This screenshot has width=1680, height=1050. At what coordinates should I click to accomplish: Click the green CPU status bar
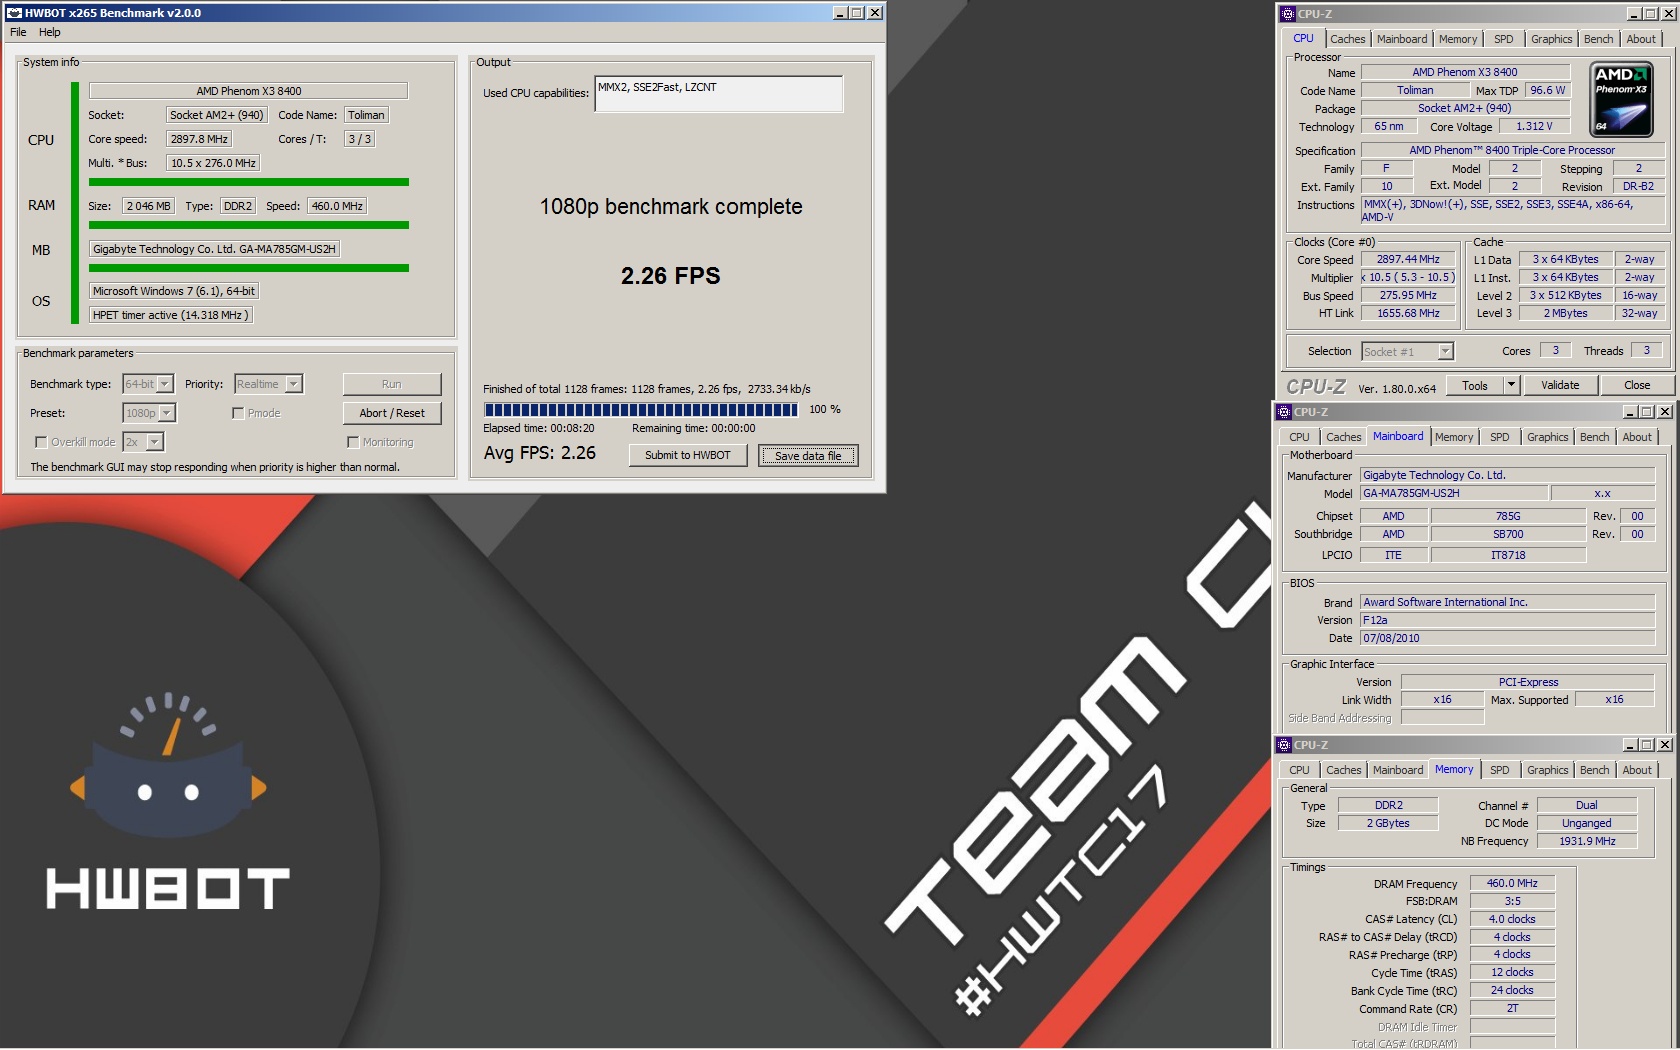click(249, 182)
